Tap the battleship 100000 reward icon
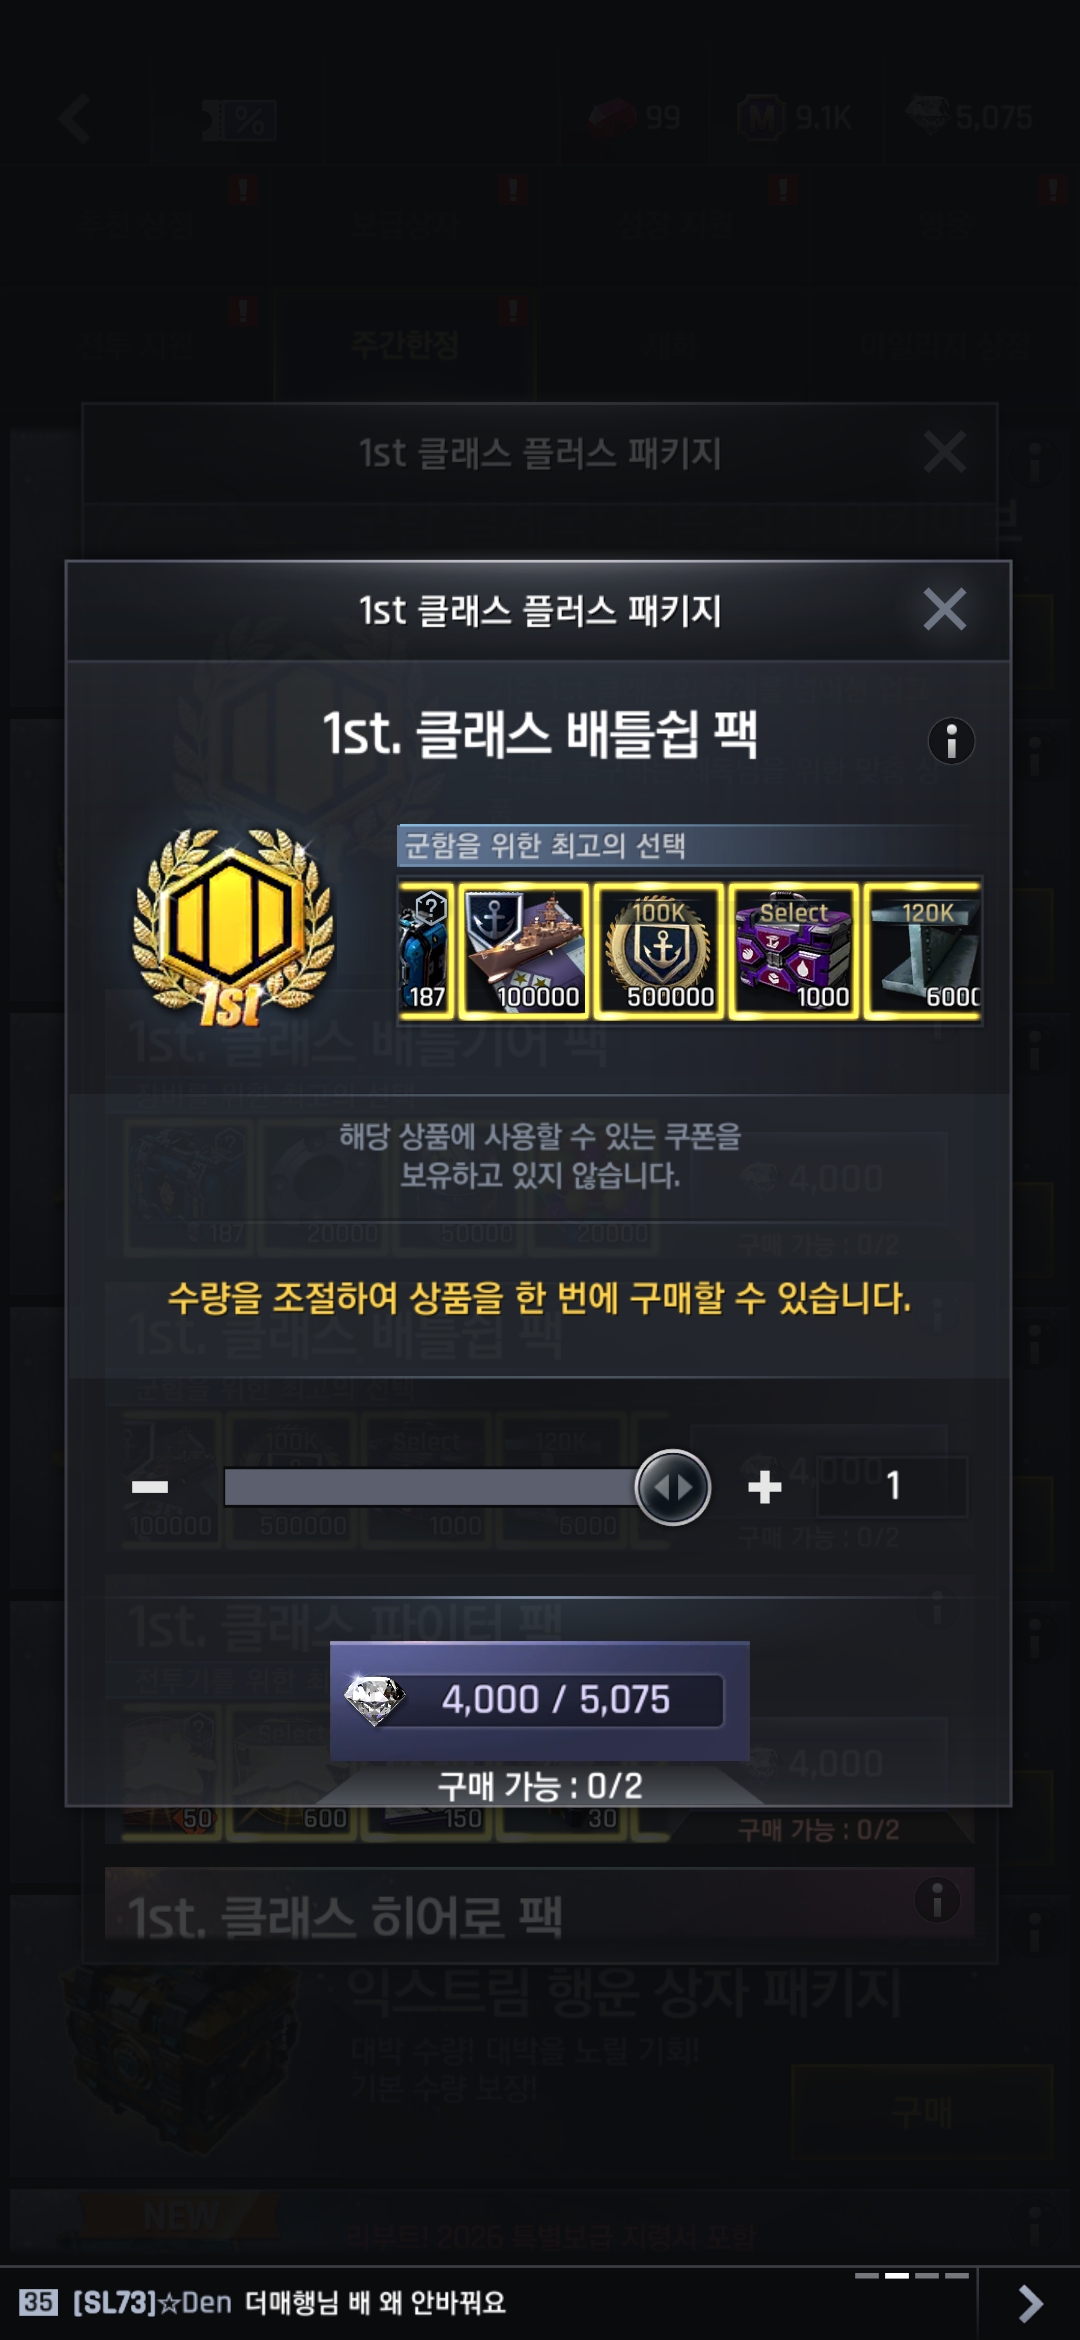 pyautogui.click(x=523, y=951)
